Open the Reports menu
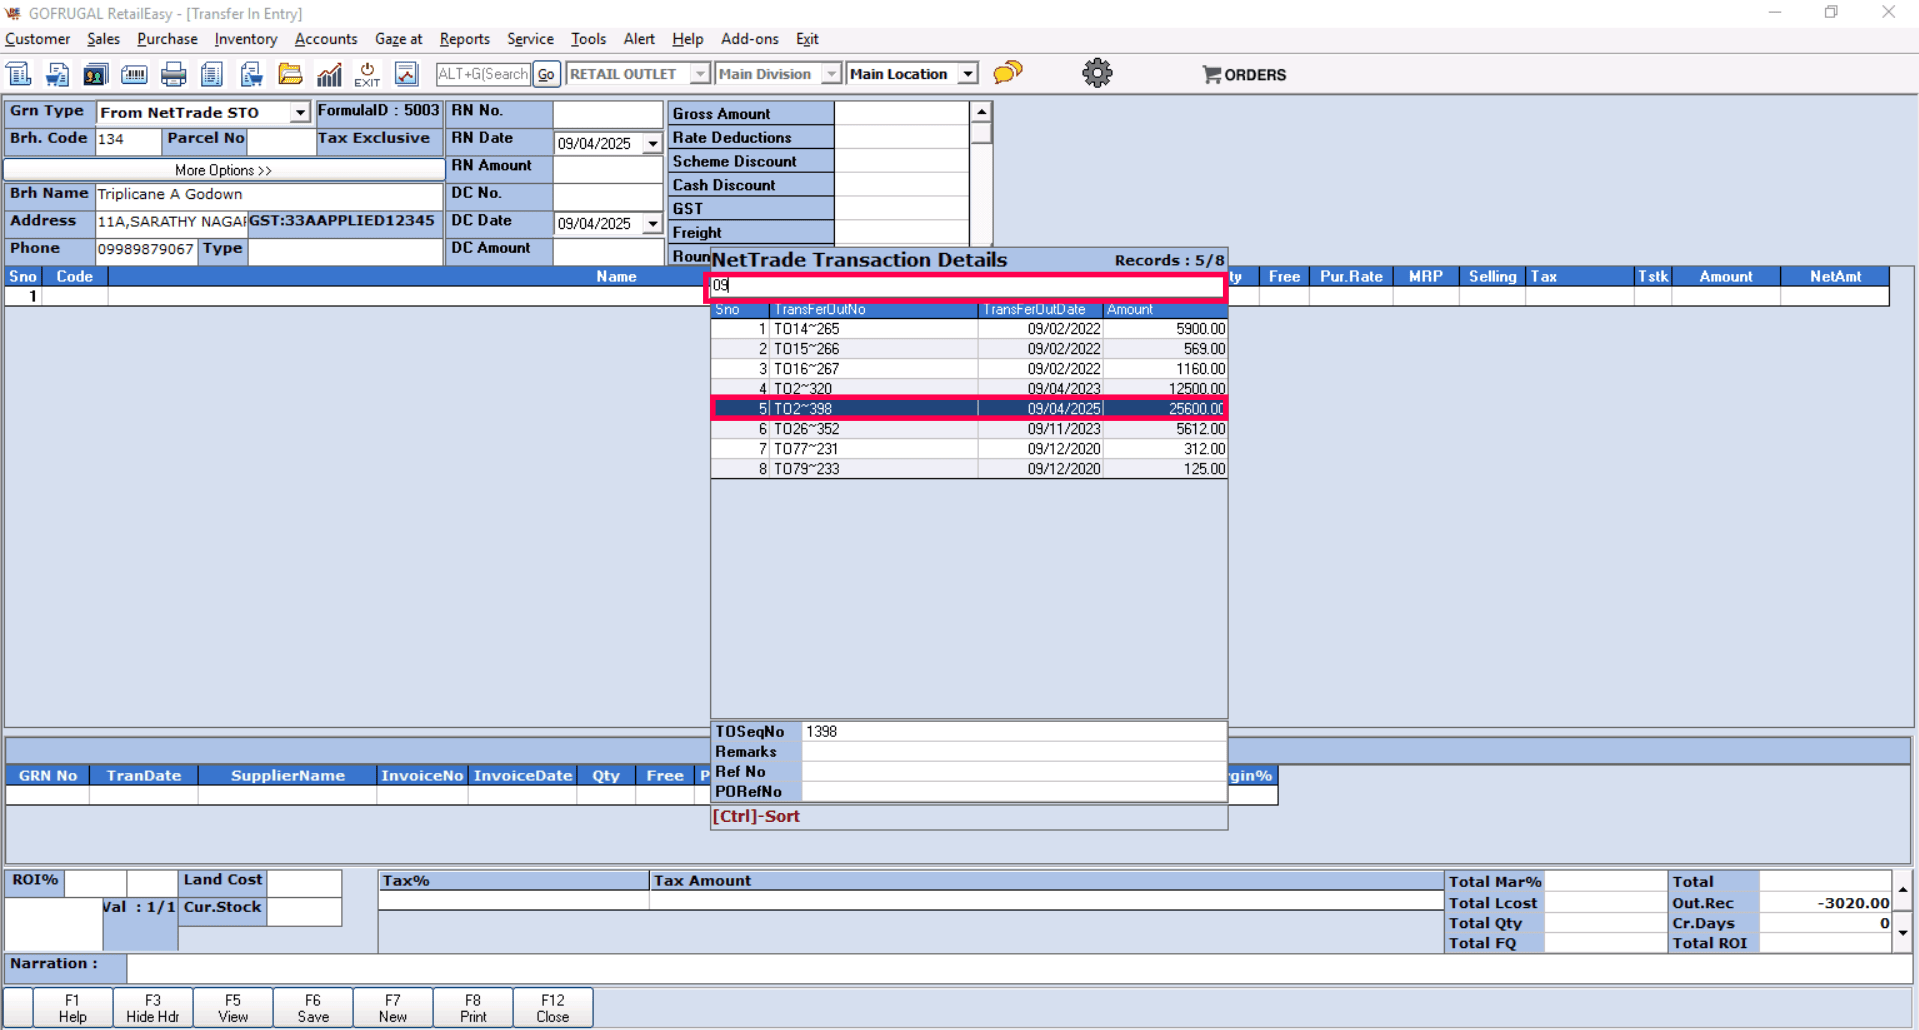Screen dimensions: 1919x1030 (465, 39)
